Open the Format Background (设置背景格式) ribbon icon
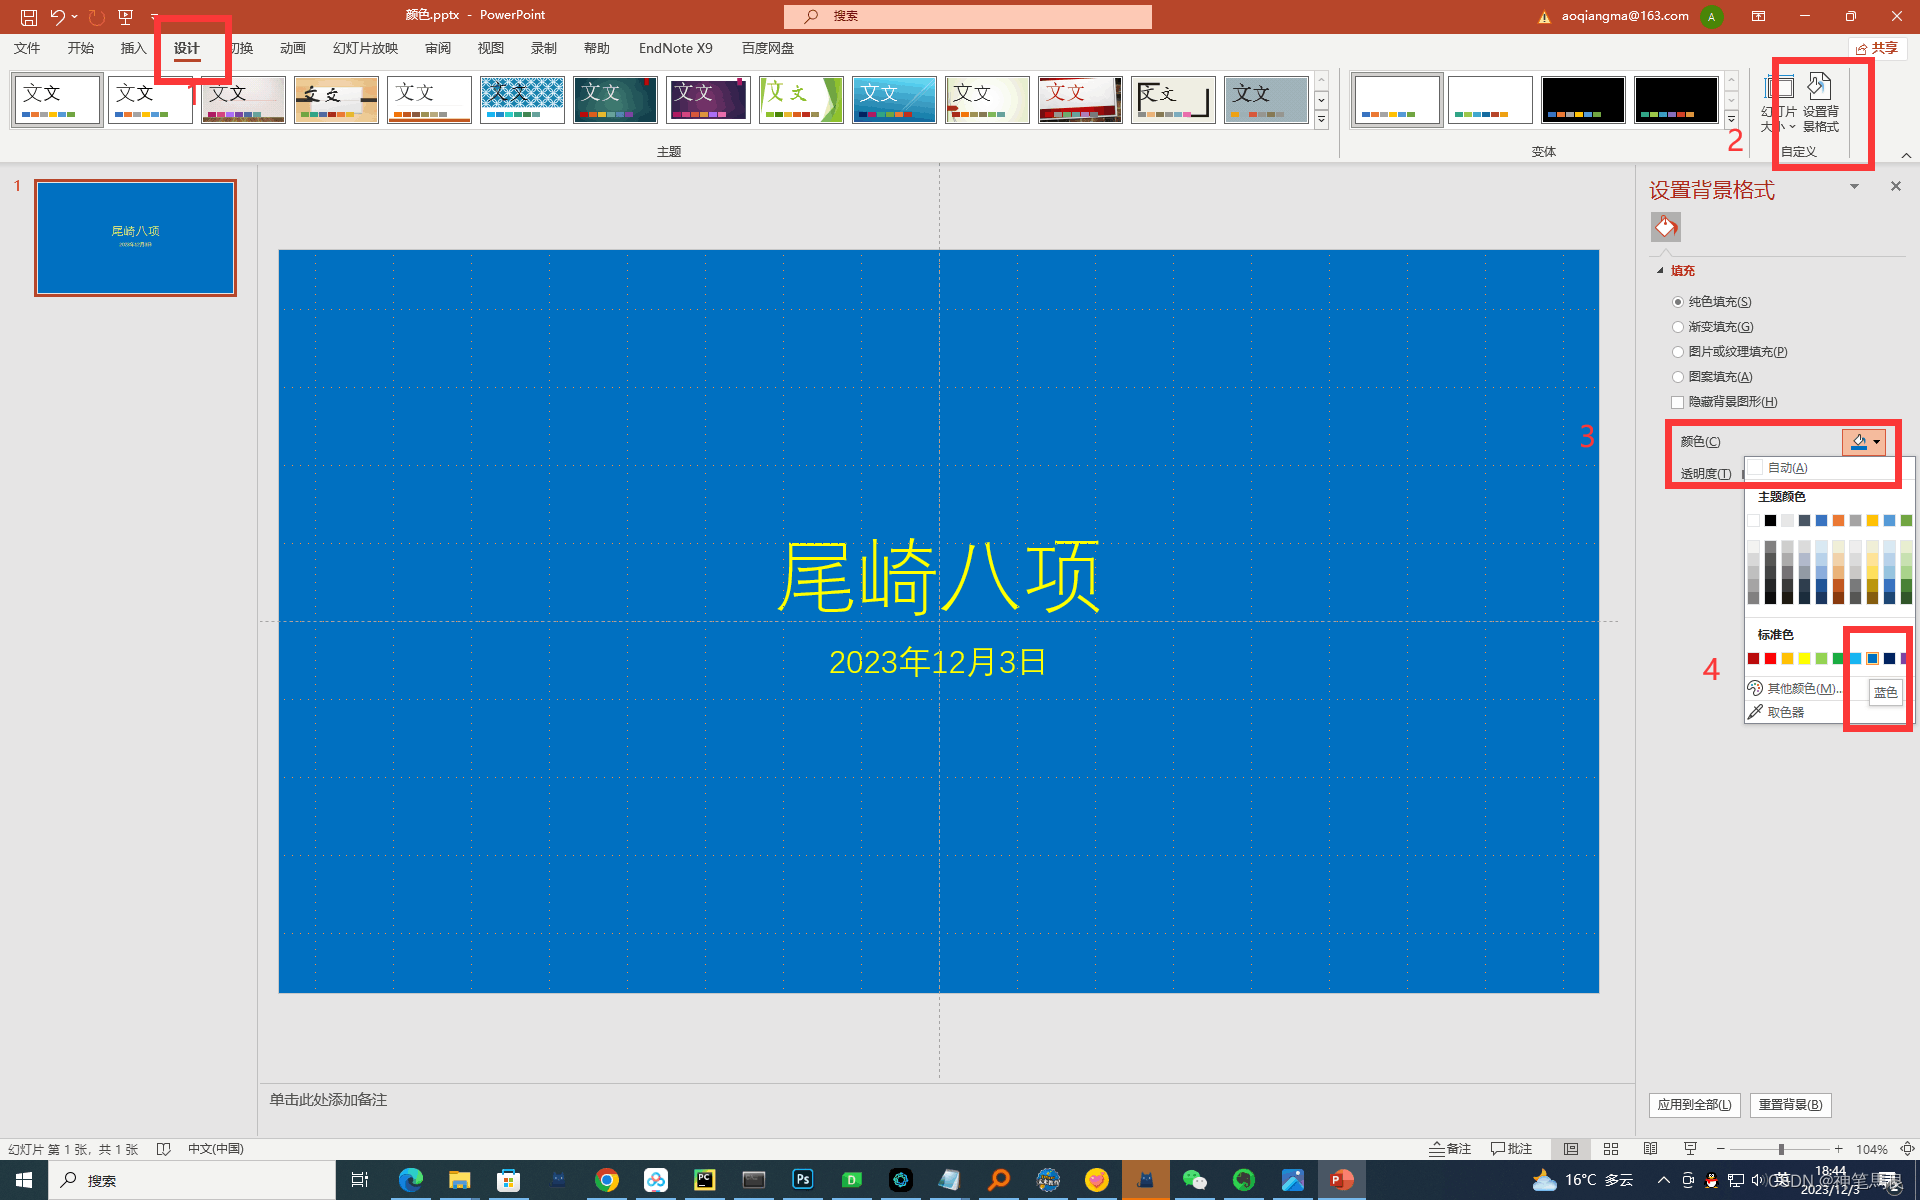Screen dimensions: 1920x1200 (1820, 102)
